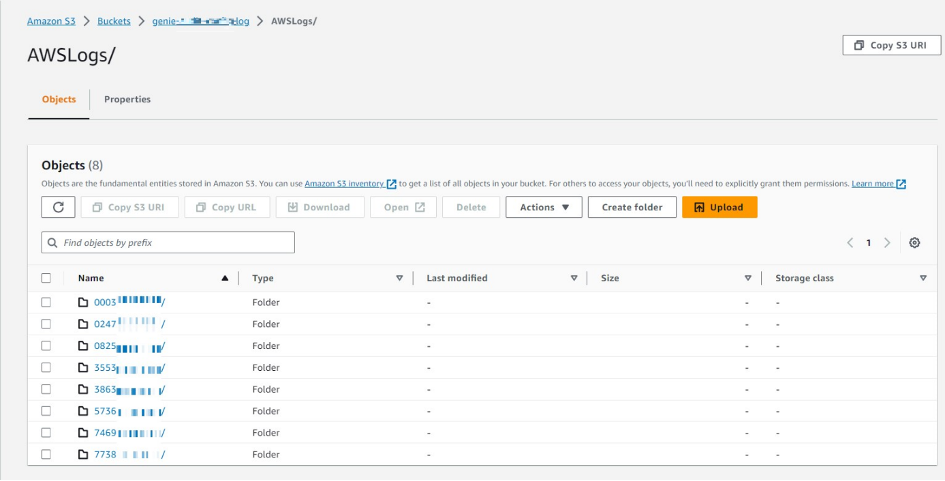Click the orange Upload button
The image size is (945, 481).
(720, 207)
